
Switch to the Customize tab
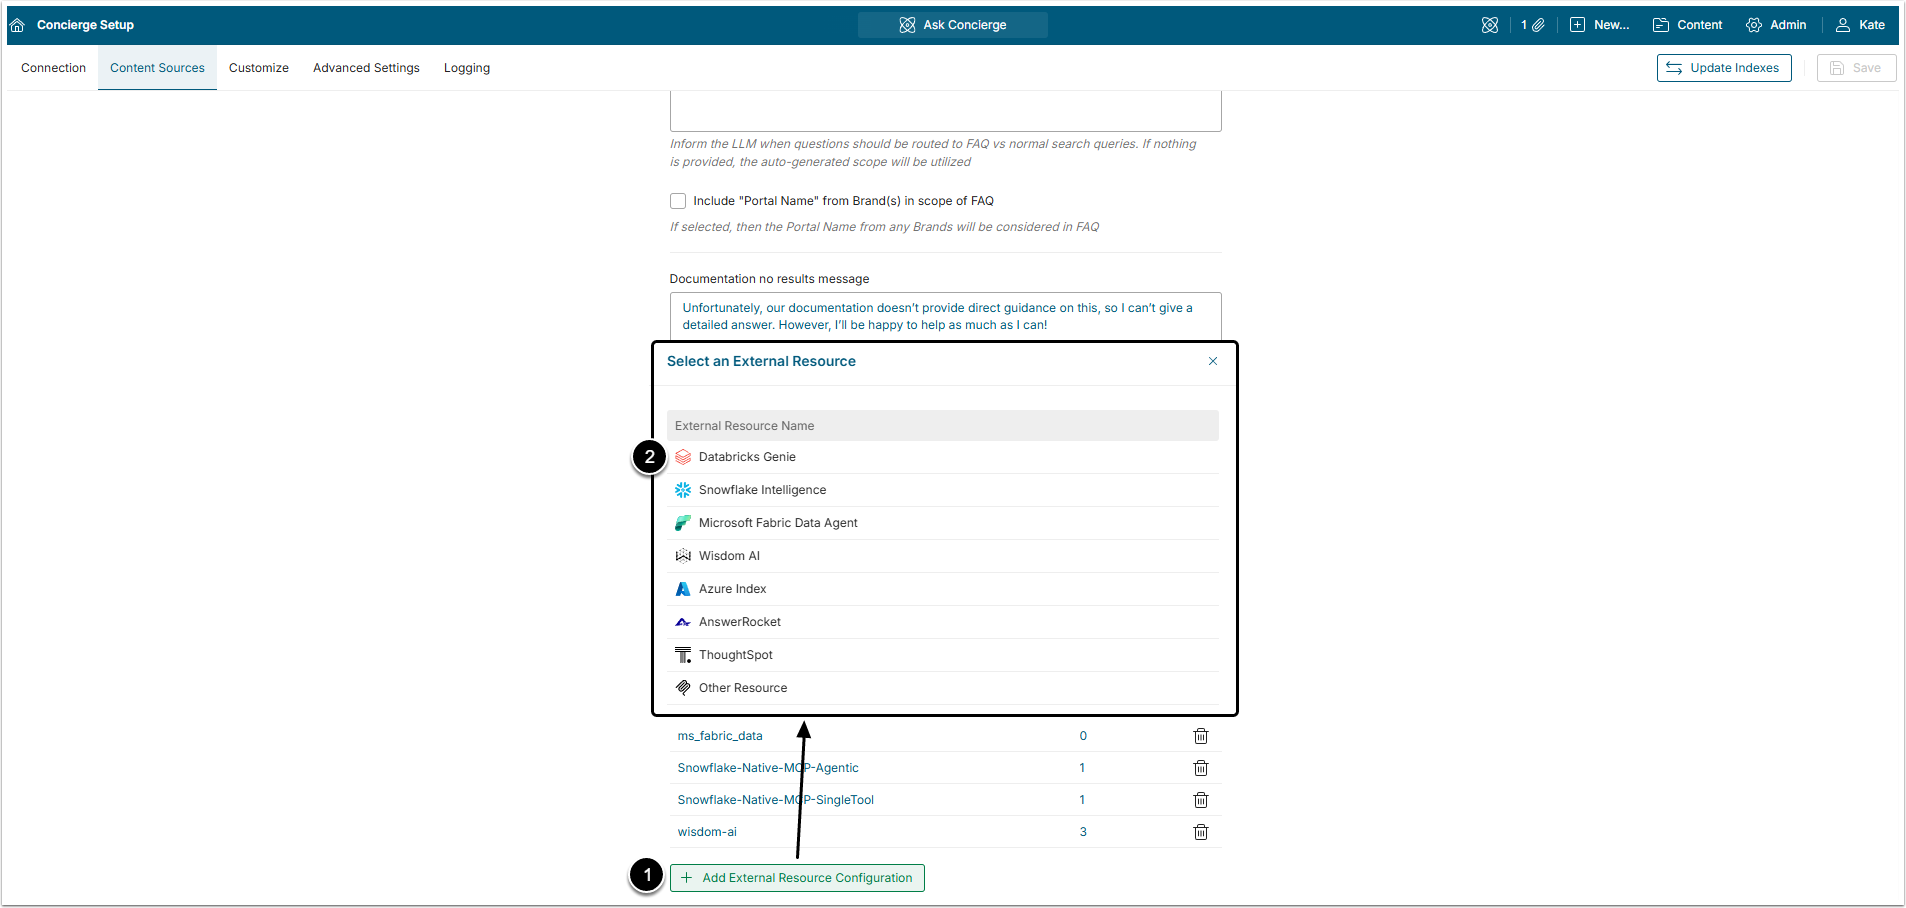[259, 68]
